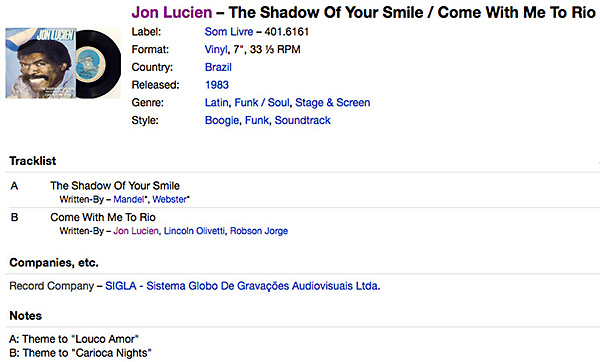Image resolution: width=600 pixels, height=362 pixels.
Task: Open the Webster writer credit link
Action: pos(169,199)
